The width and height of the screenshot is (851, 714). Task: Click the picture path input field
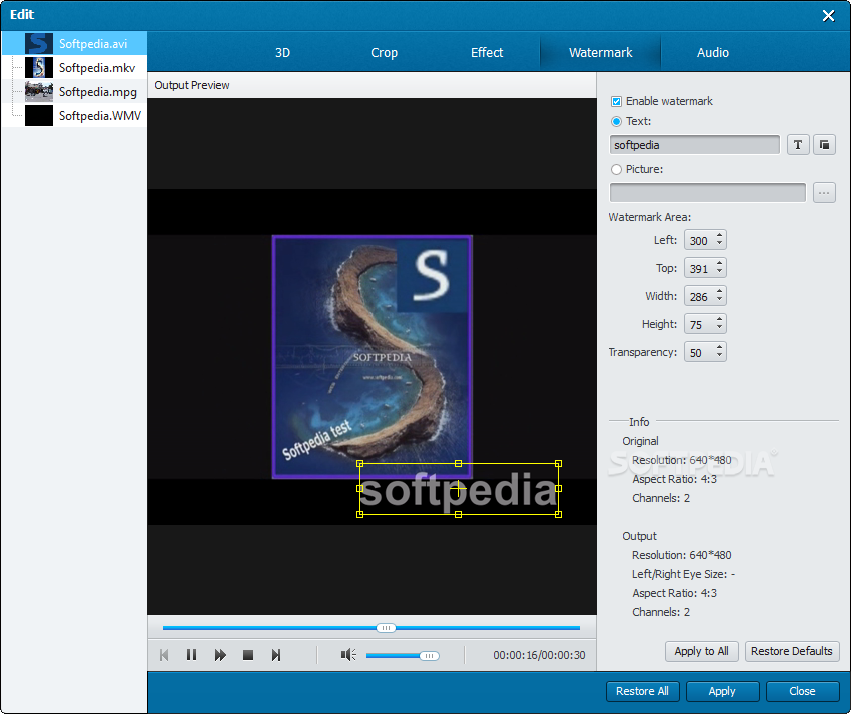pos(708,193)
